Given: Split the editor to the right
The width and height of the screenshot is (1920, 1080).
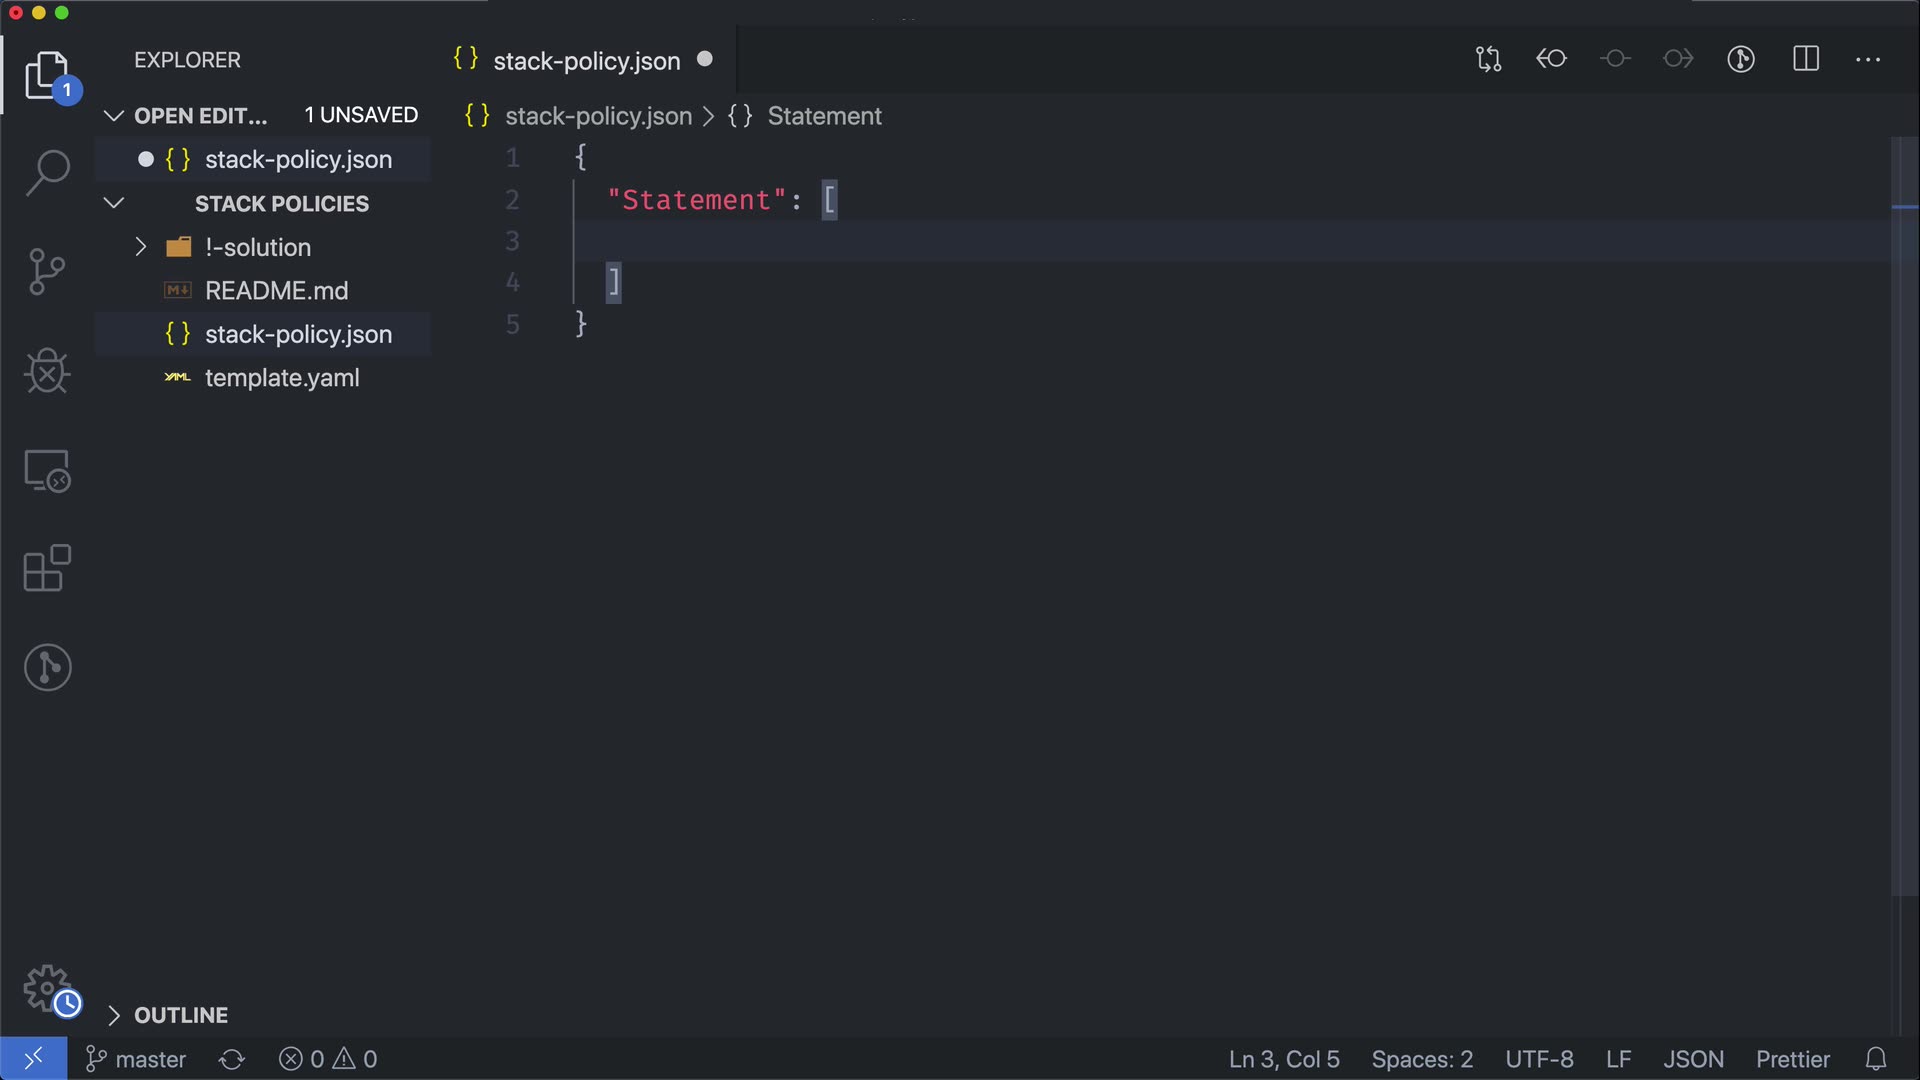Looking at the screenshot, I should coord(1806,59).
